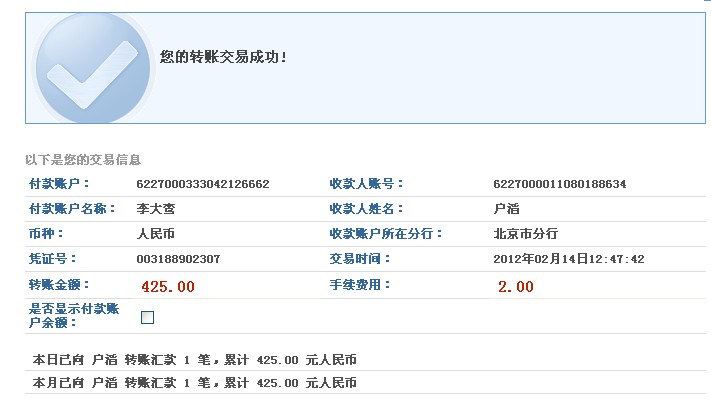This screenshot has height=412, width=711.
Task: Click the red transfer amount 425.00
Action: coord(168,286)
